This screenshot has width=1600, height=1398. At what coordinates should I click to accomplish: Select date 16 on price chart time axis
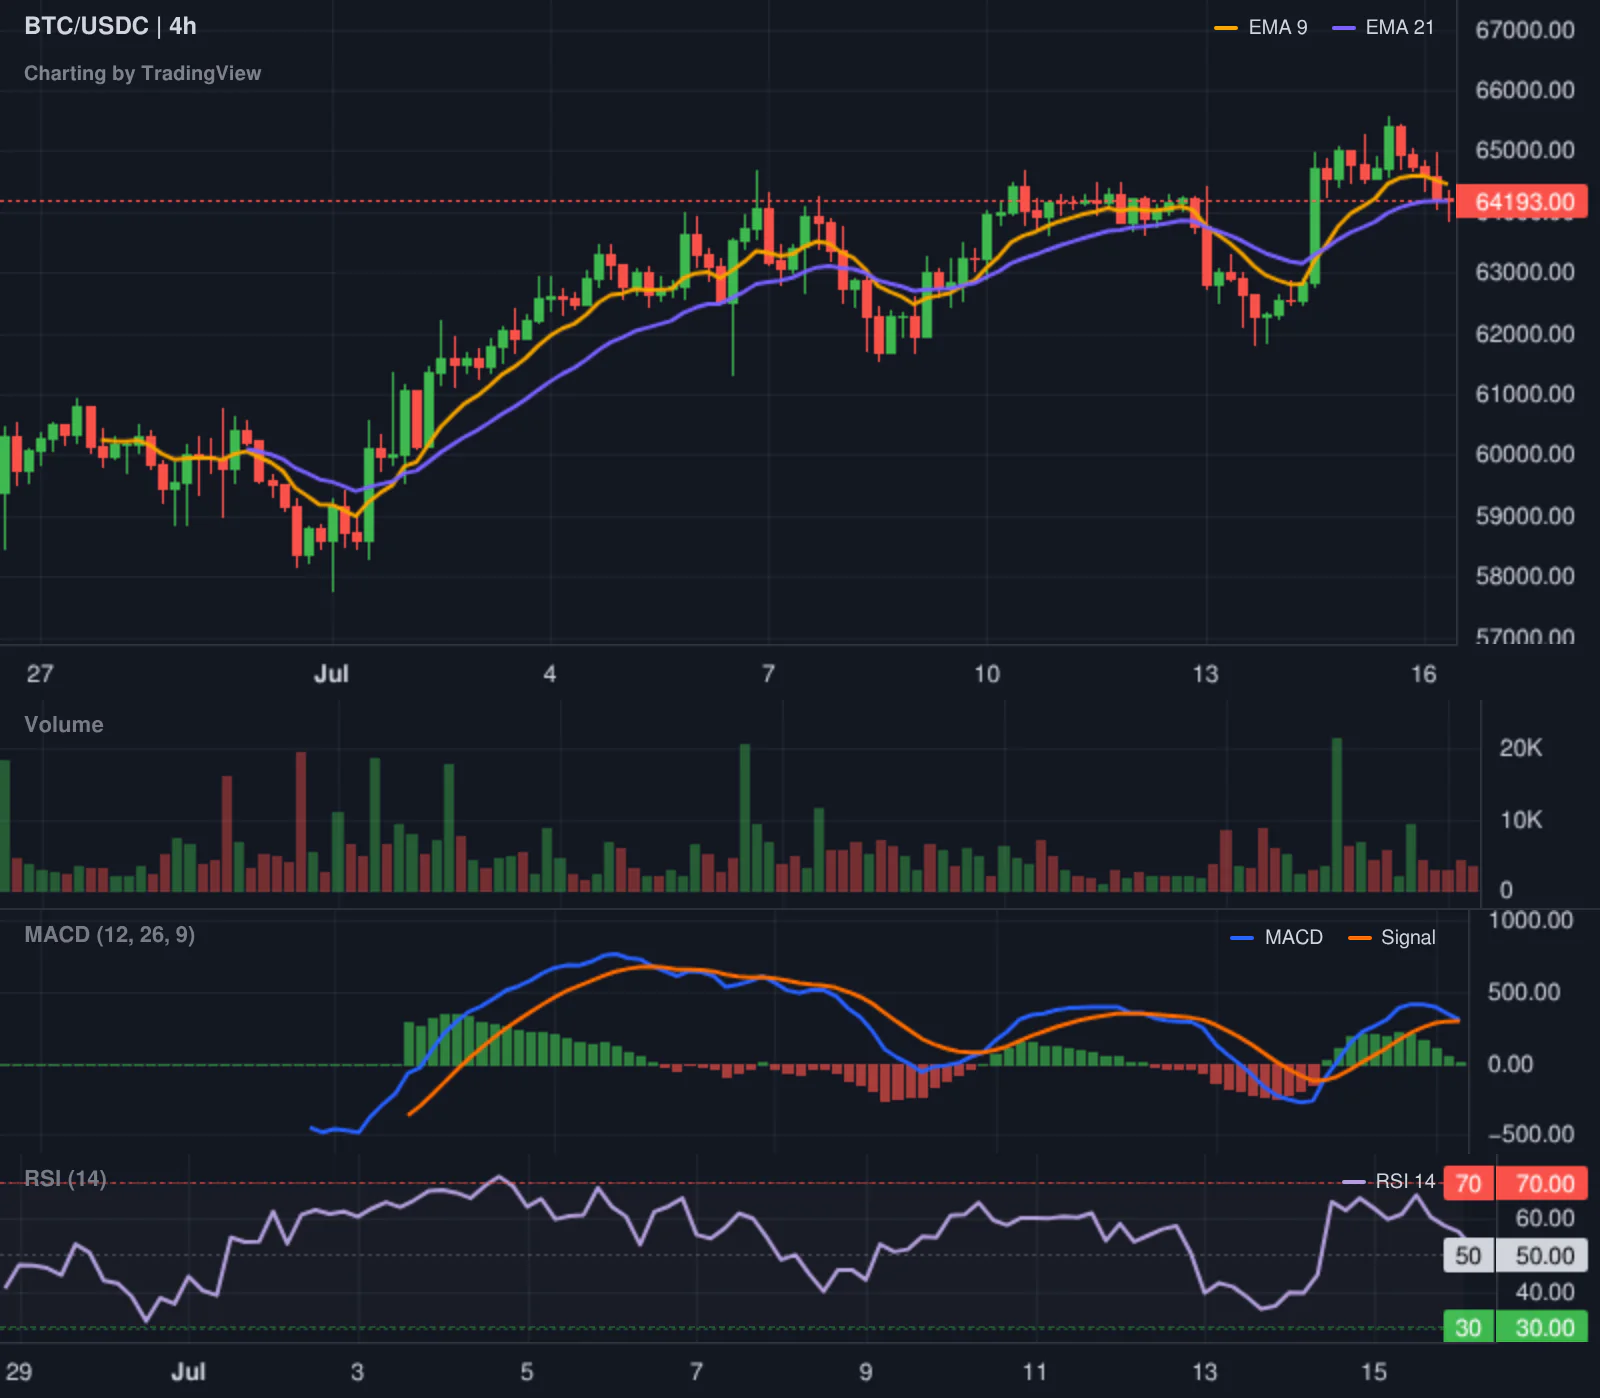point(1424,674)
